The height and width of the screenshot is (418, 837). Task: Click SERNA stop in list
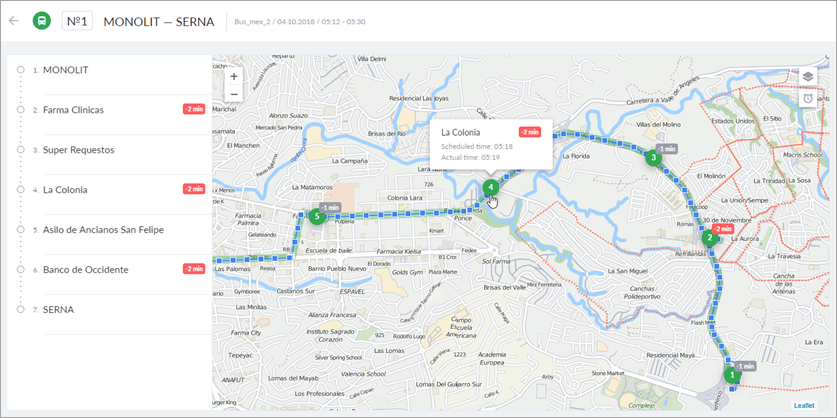pyautogui.click(x=58, y=310)
